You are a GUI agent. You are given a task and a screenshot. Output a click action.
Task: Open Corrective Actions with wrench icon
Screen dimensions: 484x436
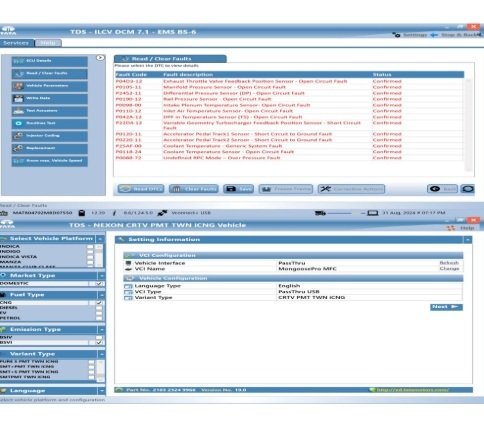tap(351, 189)
